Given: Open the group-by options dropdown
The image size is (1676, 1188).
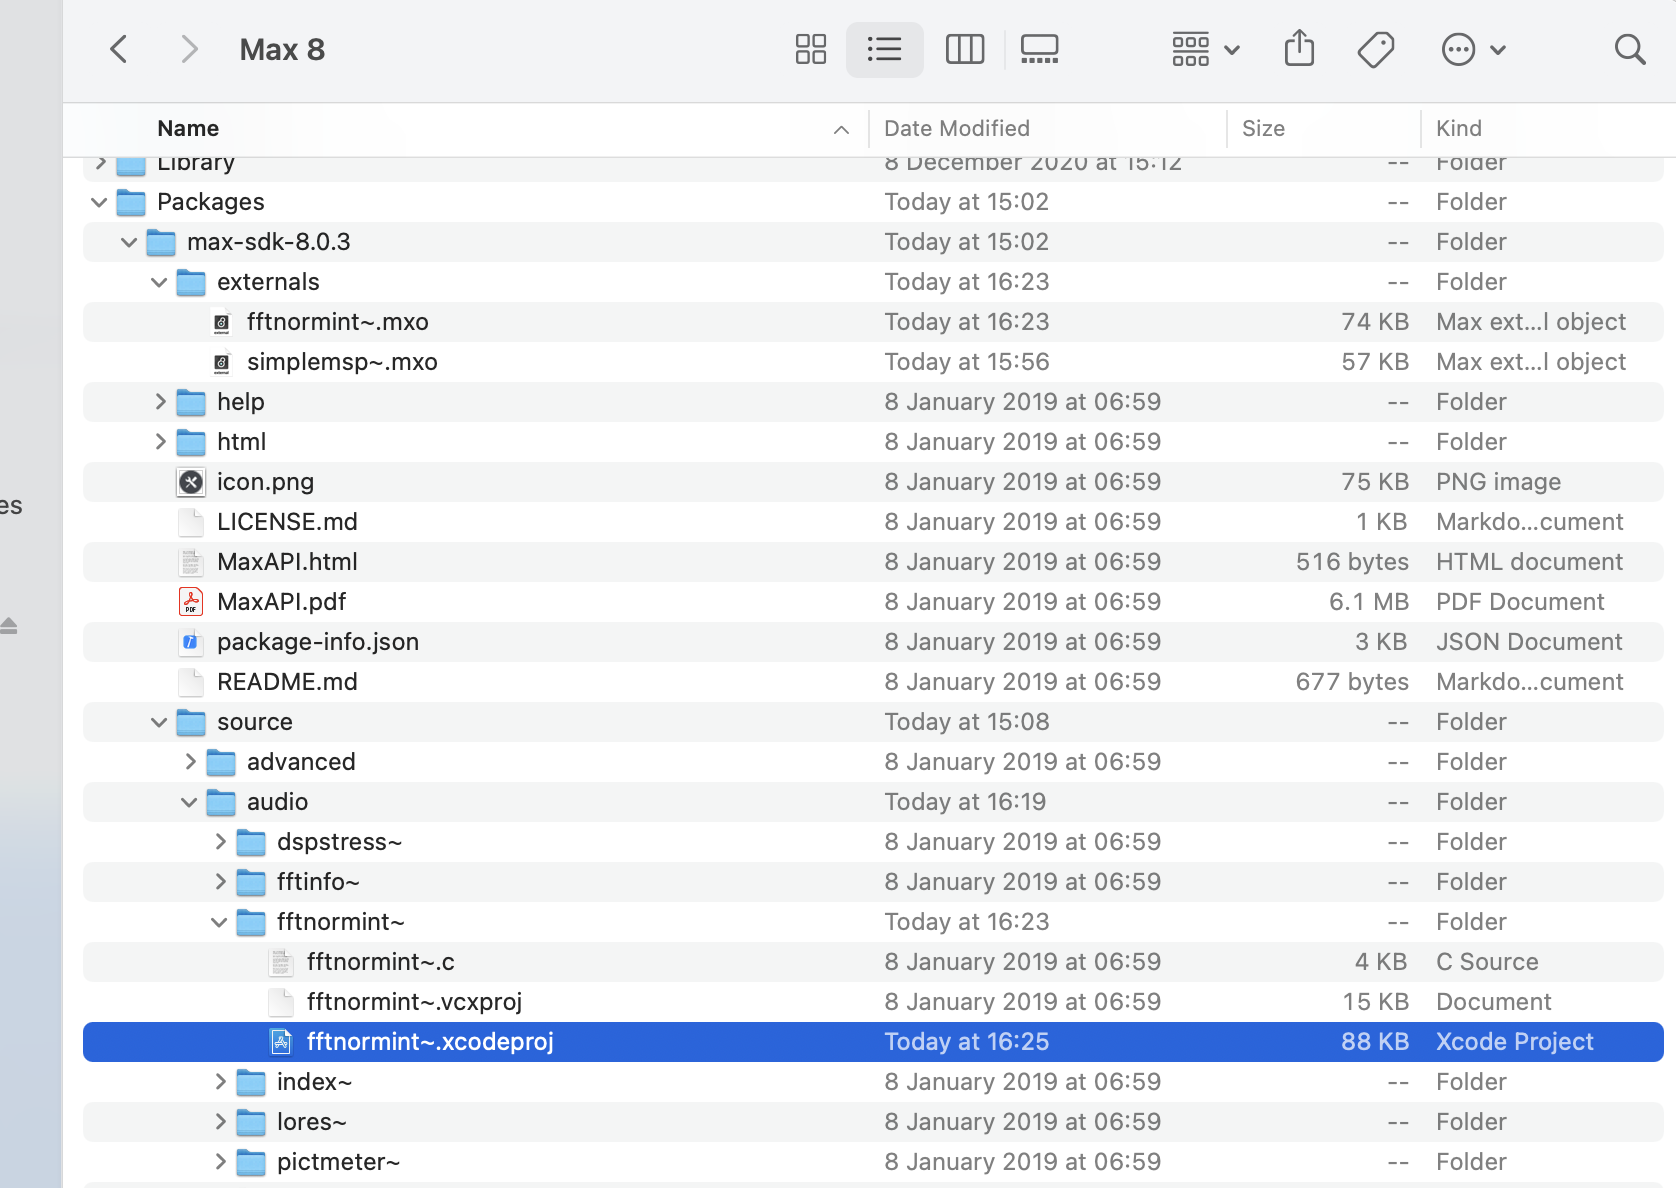Looking at the screenshot, I should coord(1205,49).
